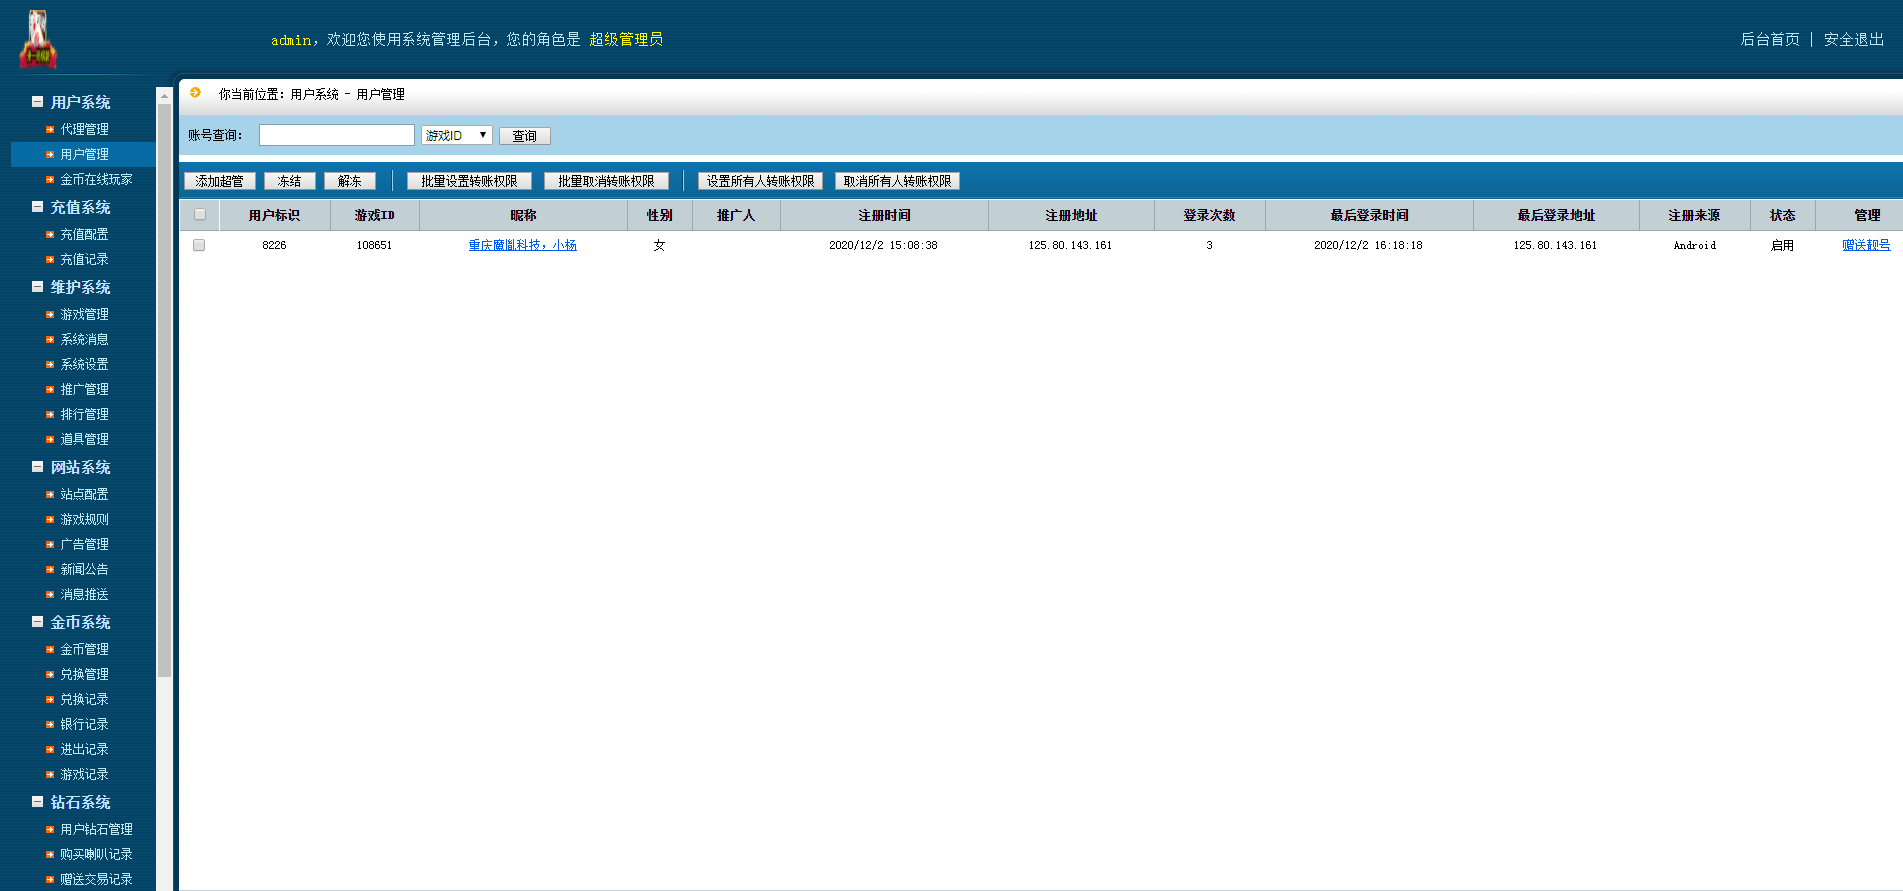Open 金币在线玩家 in the sidebar
The image size is (1903, 891).
(x=96, y=179)
